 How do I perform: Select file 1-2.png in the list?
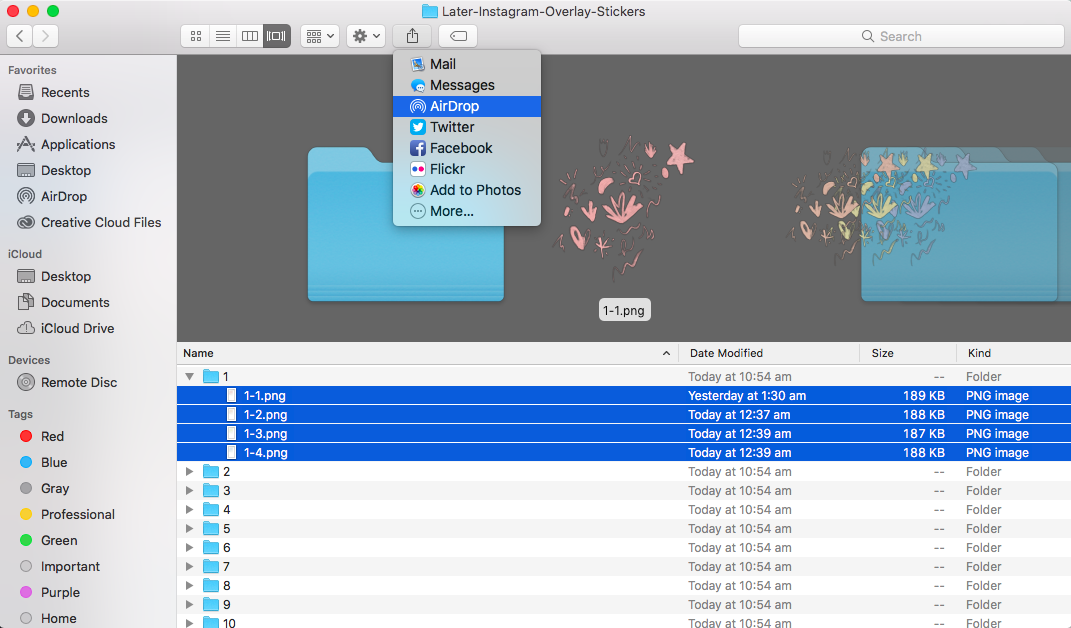(624, 415)
